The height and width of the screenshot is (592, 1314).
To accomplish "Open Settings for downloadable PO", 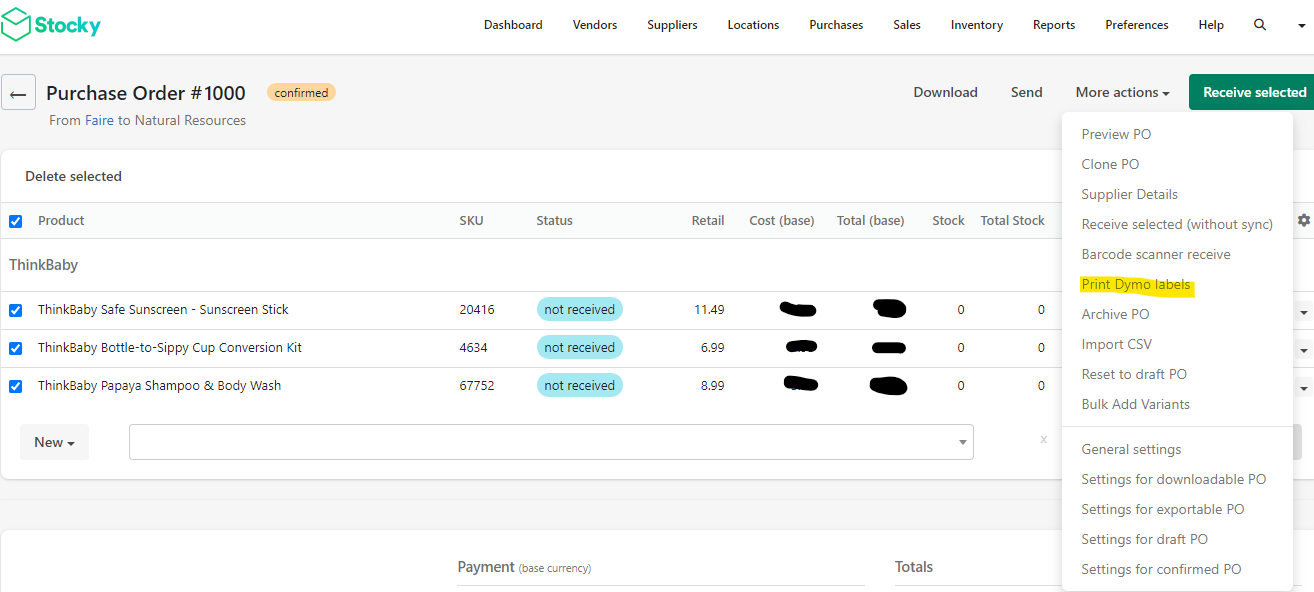I will coord(1173,479).
